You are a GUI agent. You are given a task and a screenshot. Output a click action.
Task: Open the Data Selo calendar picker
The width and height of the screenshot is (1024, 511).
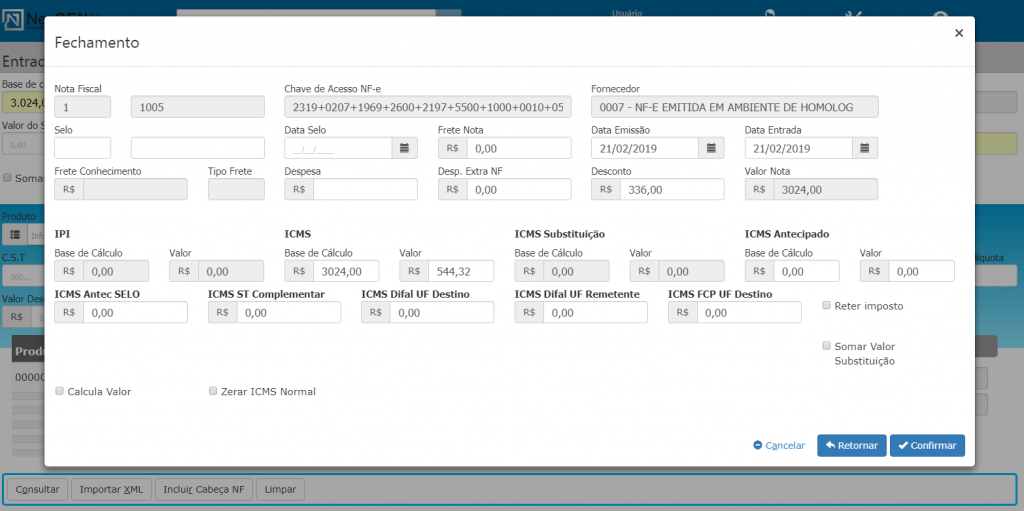404,148
